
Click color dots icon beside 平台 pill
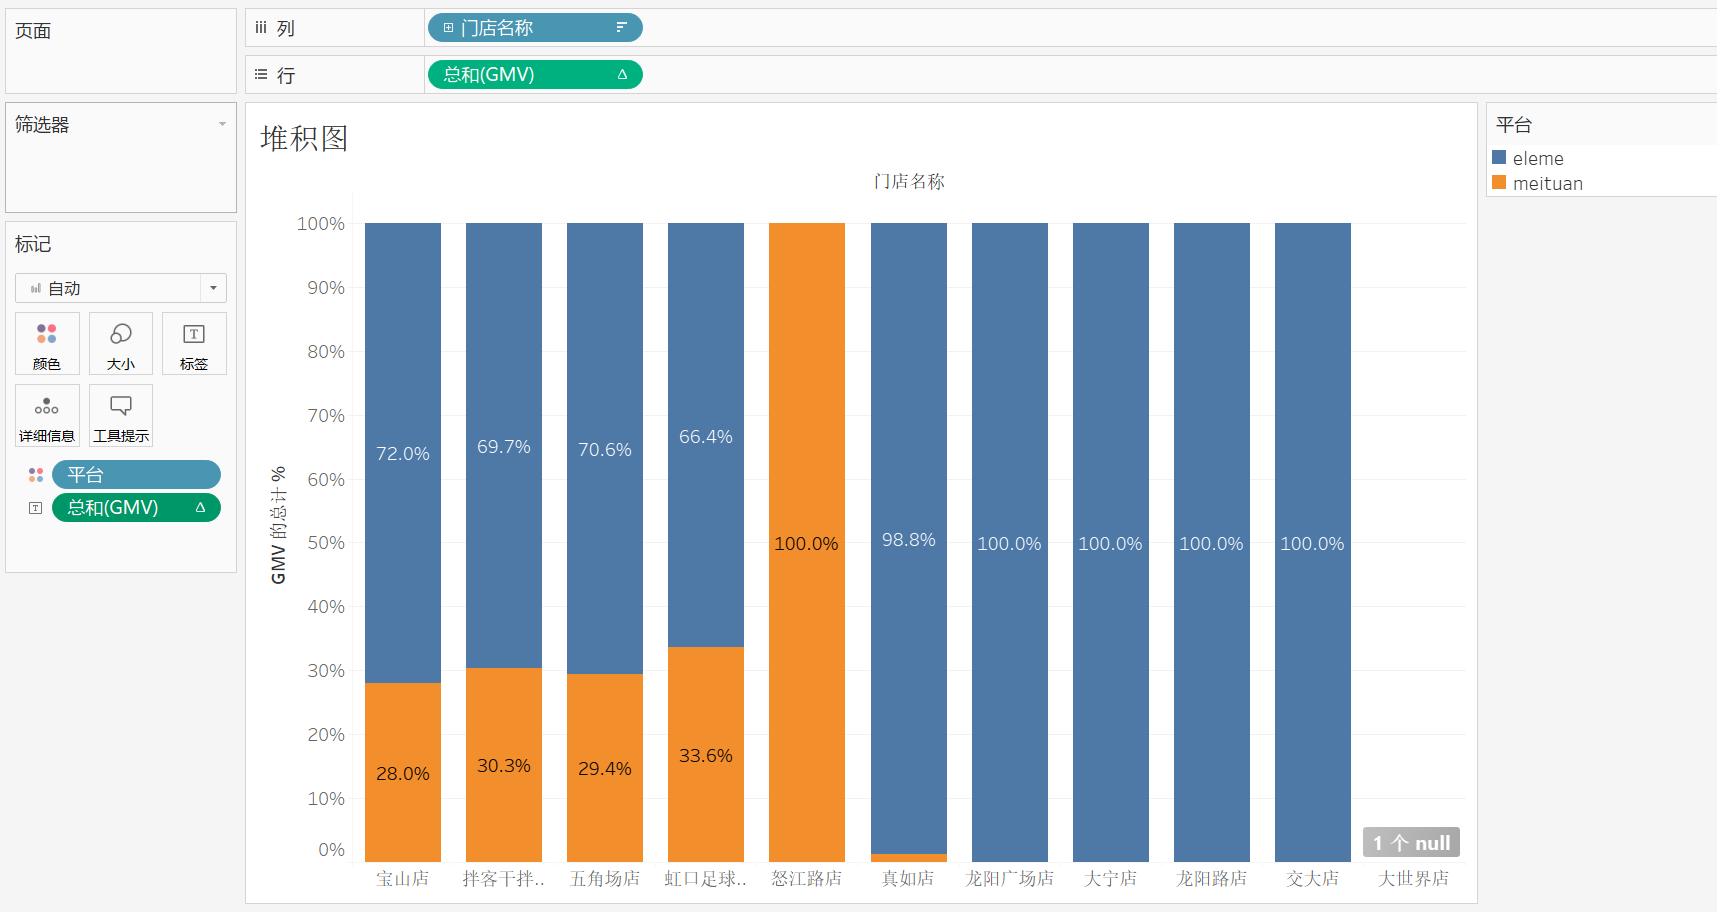(x=36, y=475)
